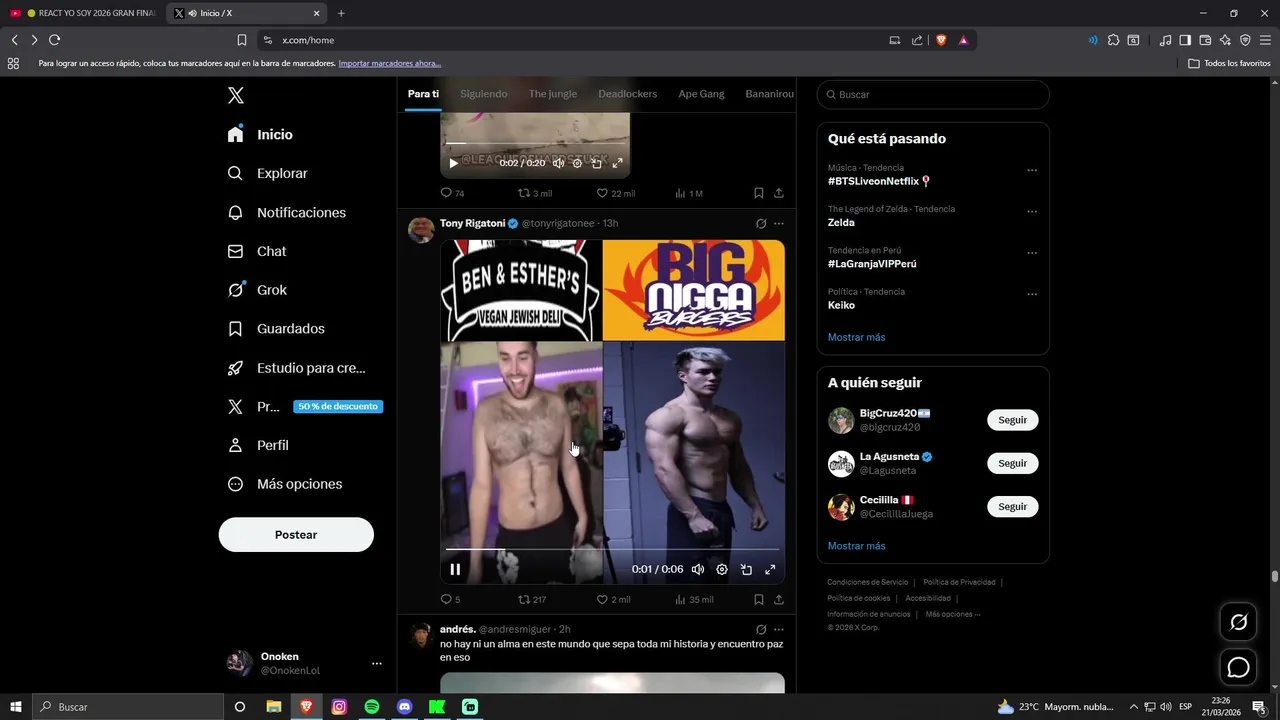1280x720 pixels.
Task: Mute the upper 0:20 video
Action: (x=558, y=163)
